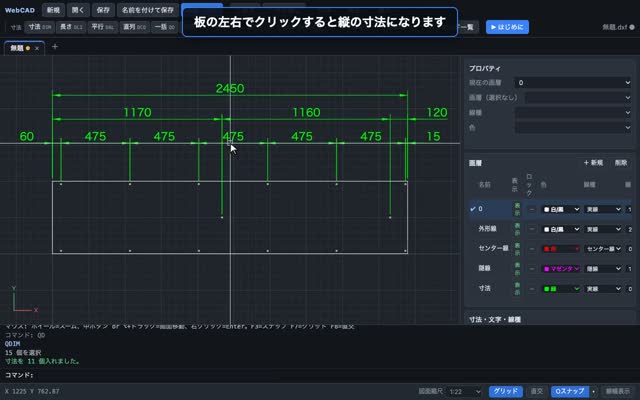This screenshot has width=640, height=400.
Task: Click the WebCAD logo
Action: click(20, 10)
